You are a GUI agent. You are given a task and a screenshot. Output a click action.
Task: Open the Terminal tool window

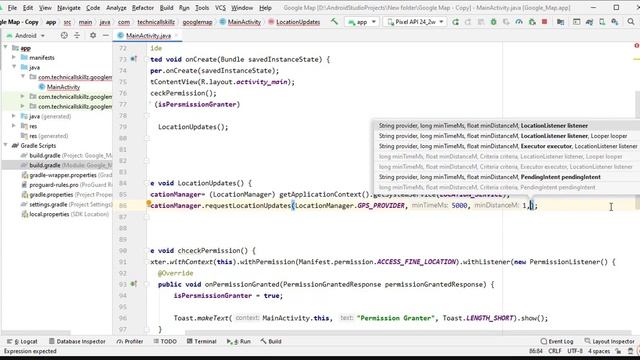tap(202, 341)
